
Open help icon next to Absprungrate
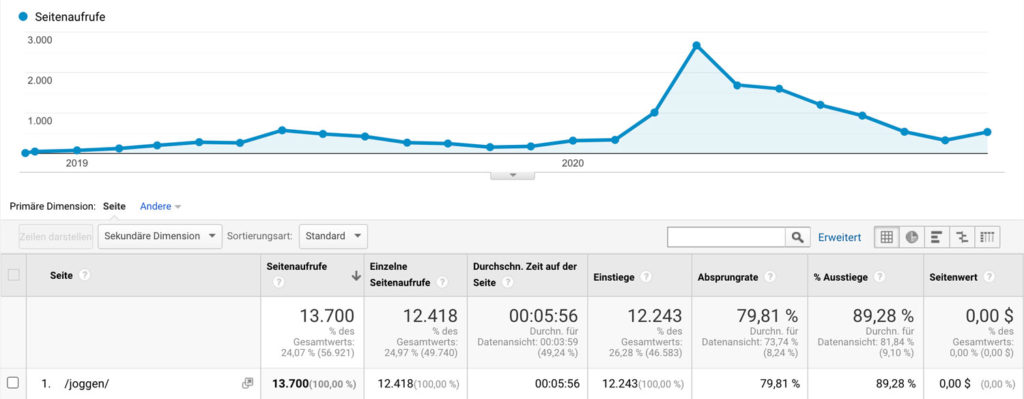pos(770,277)
